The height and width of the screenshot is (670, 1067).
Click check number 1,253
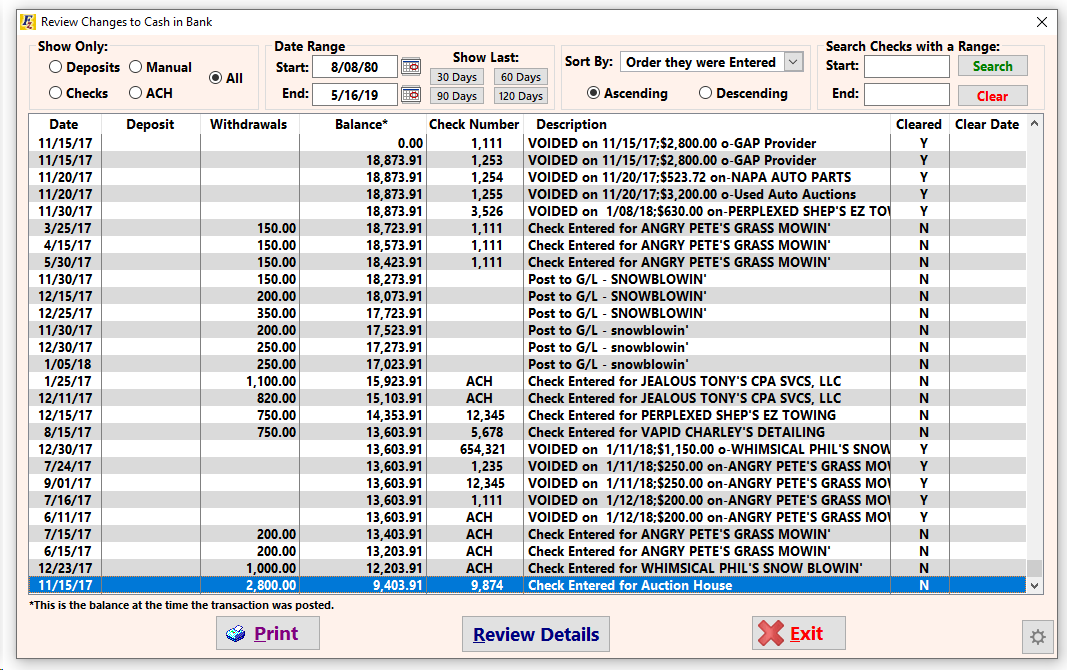487,161
